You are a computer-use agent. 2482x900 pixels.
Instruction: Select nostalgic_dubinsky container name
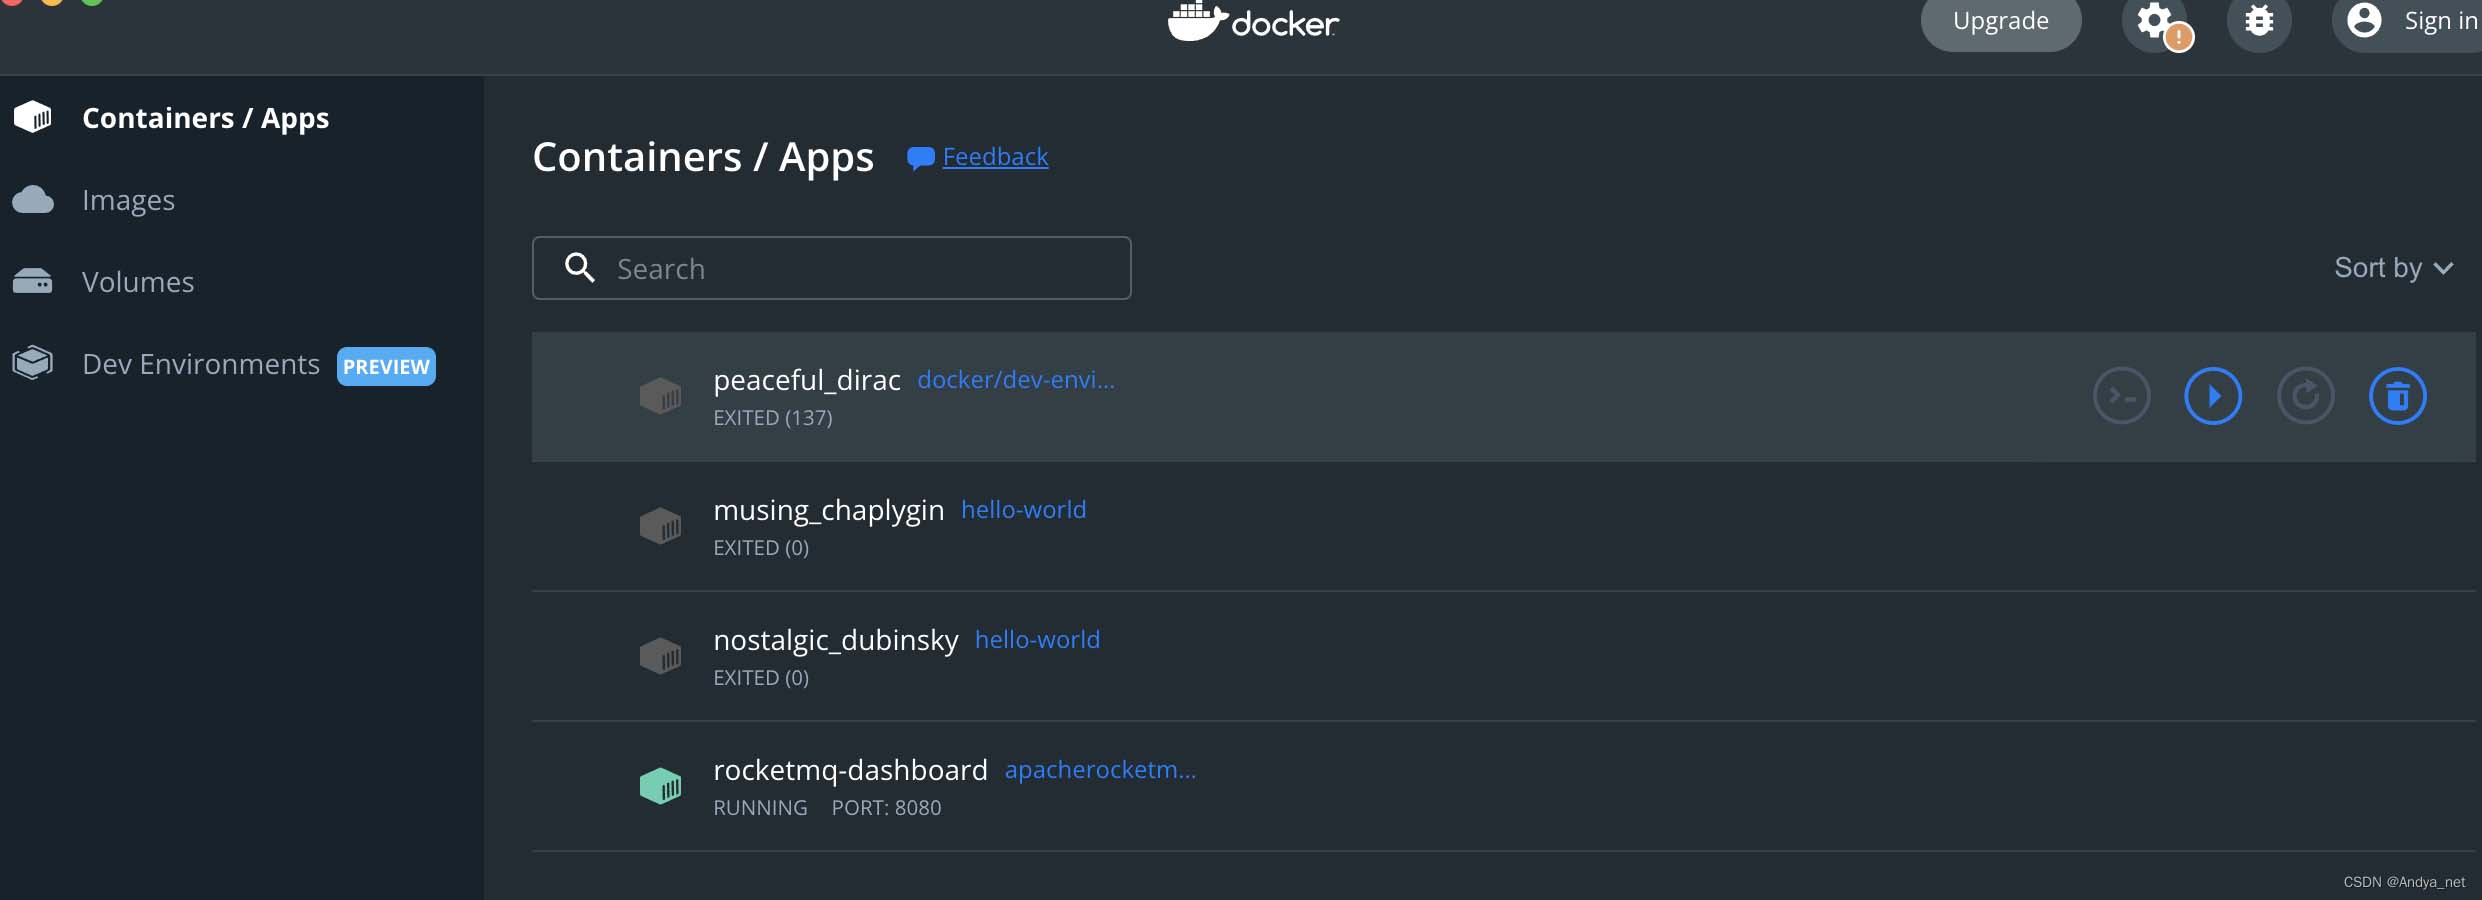(836, 640)
